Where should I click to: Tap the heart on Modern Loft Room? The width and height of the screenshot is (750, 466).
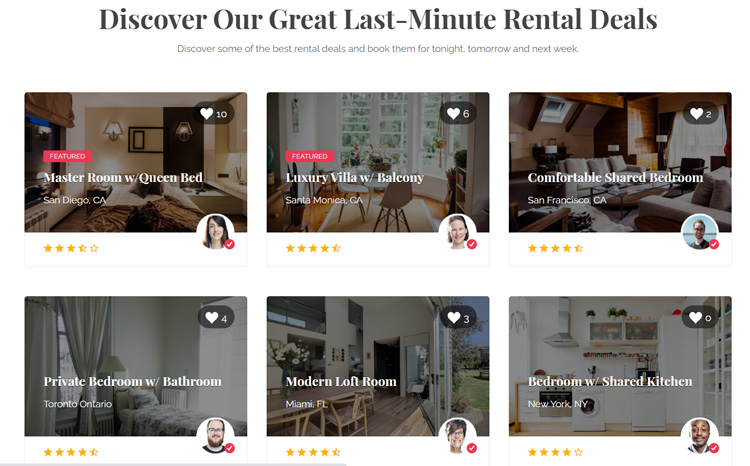point(453,317)
